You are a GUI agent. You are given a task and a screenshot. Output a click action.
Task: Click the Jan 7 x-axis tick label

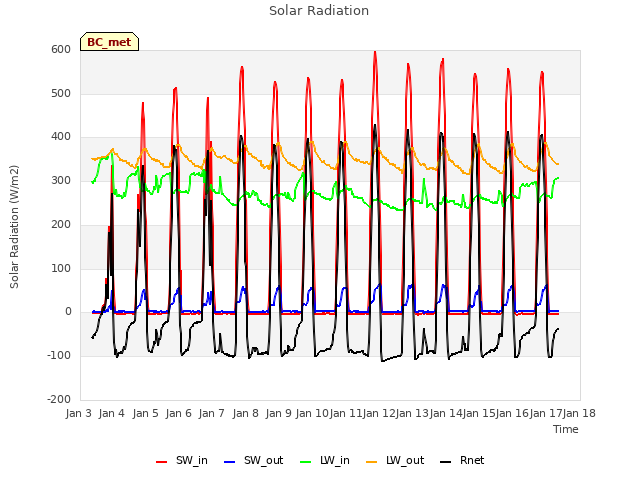point(212,413)
